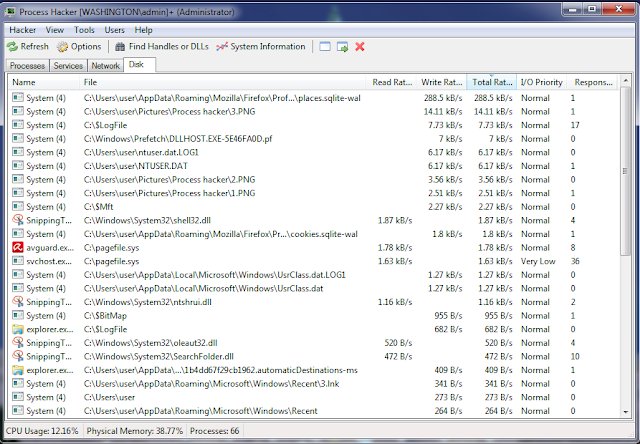This screenshot has height=444, width=640.
Task: Sort by the Write Rate column header
Action: click(x=441, y=82)
